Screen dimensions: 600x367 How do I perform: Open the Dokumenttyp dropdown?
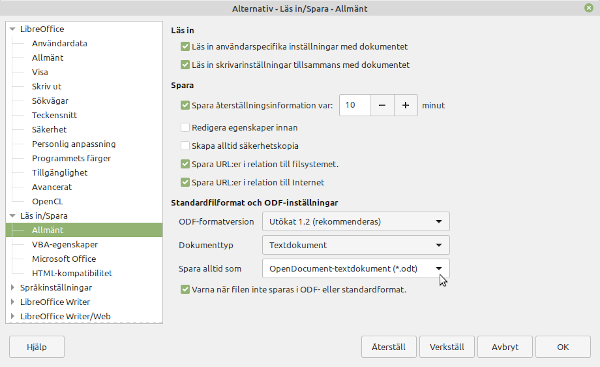tap(356, 245)
